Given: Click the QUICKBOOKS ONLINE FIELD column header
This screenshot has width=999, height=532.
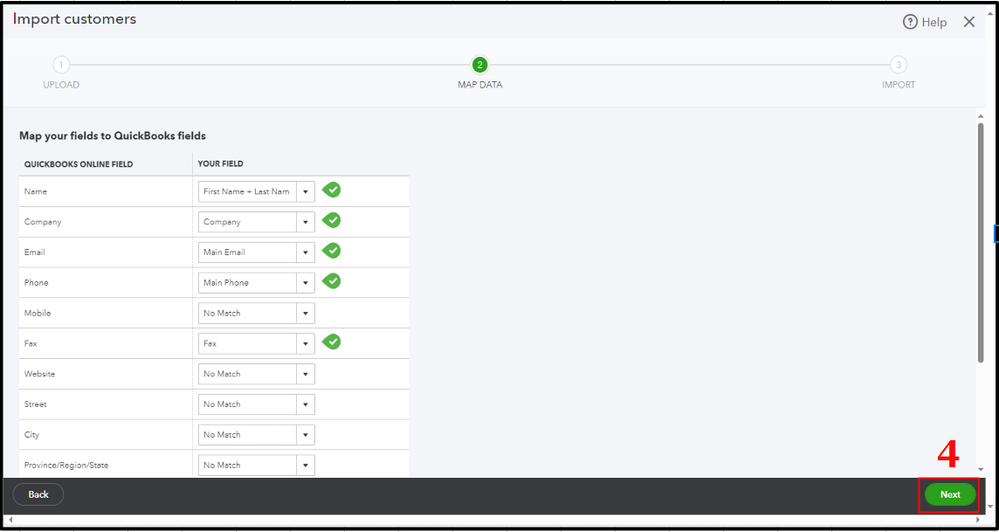Looking at the screenshot, I should coord(78,164).
